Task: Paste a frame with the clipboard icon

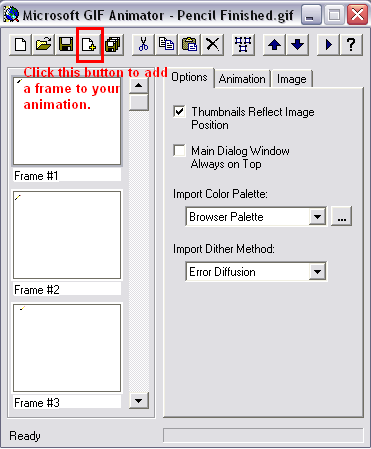Action: tap(189, 44)
